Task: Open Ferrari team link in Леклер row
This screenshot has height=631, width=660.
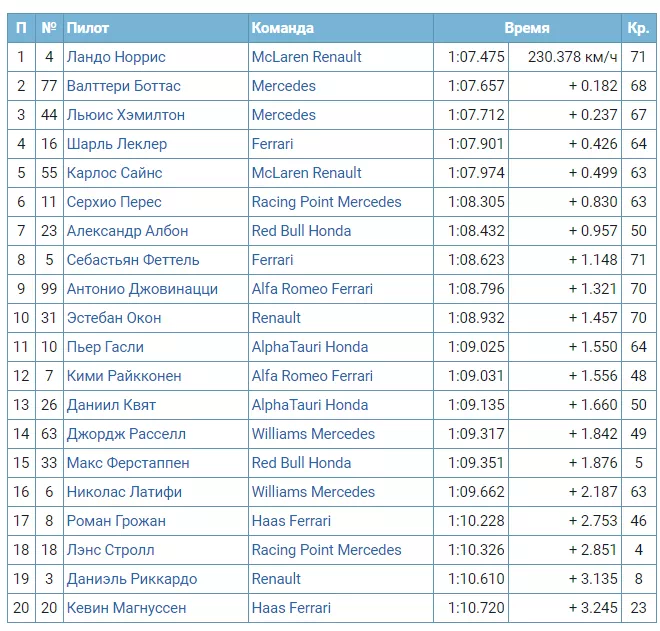Action: click(x=272, y=144)
